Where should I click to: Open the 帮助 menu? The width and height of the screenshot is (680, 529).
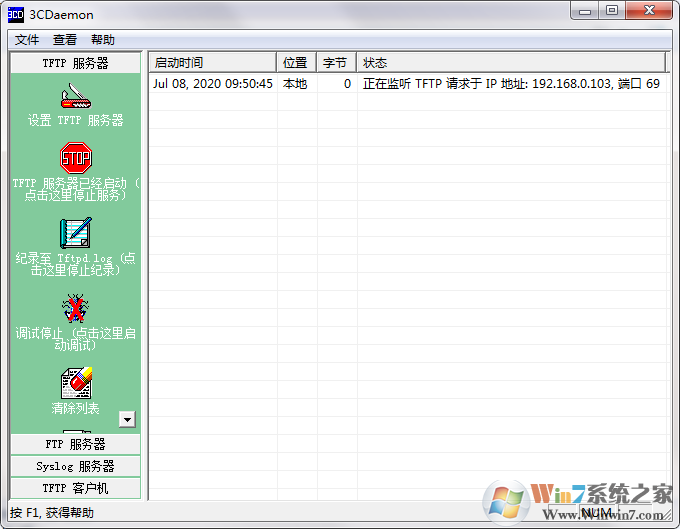point(103,40)
